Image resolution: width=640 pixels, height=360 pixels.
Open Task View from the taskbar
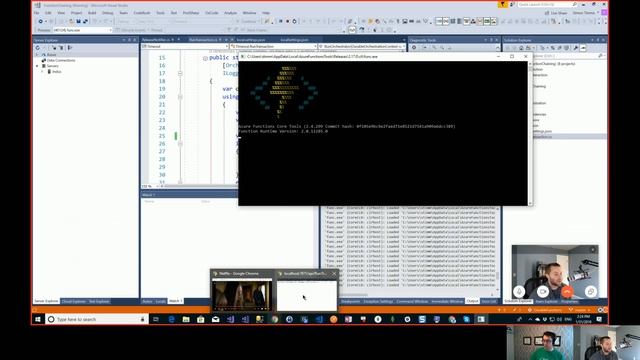(156, 319)
